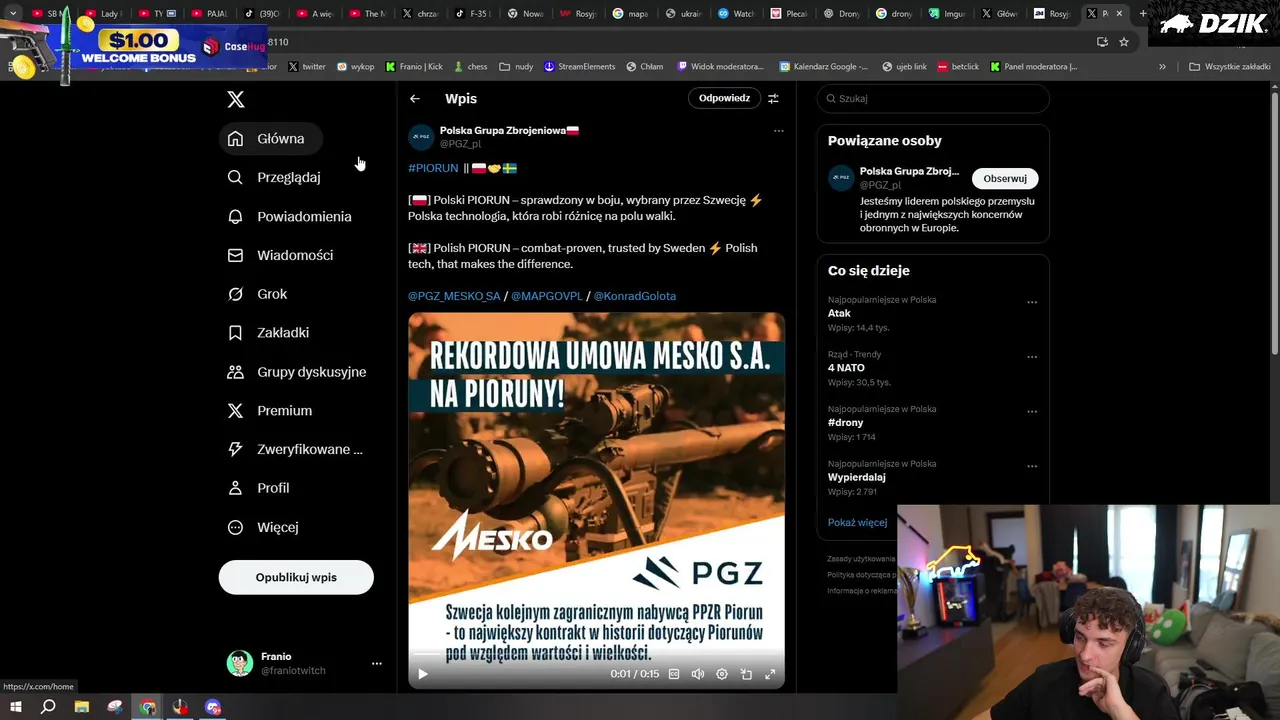Enable picture-in-picture for video
The image size is (1280, 720).
(x=746, y=674)
